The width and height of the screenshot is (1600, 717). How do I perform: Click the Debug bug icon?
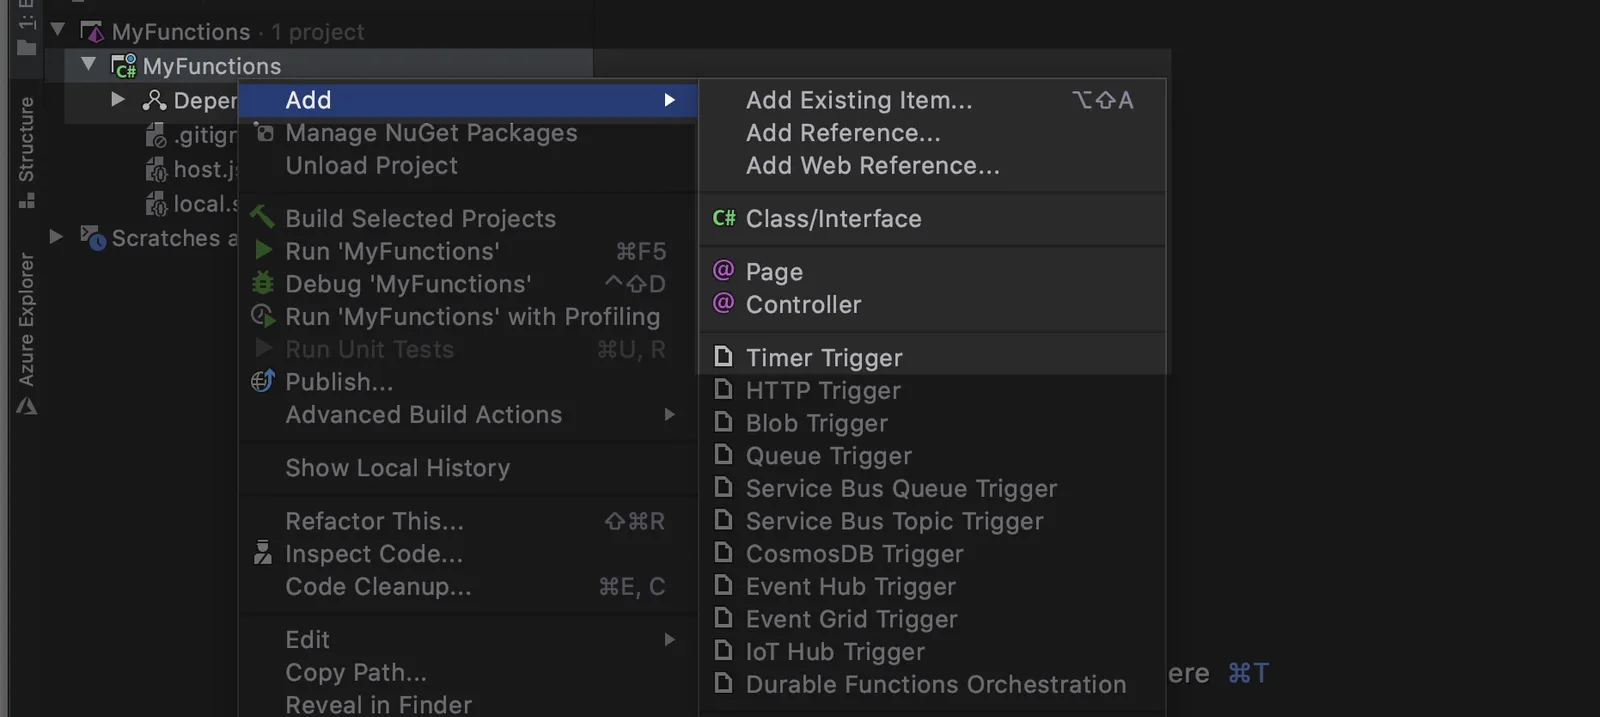263,282
